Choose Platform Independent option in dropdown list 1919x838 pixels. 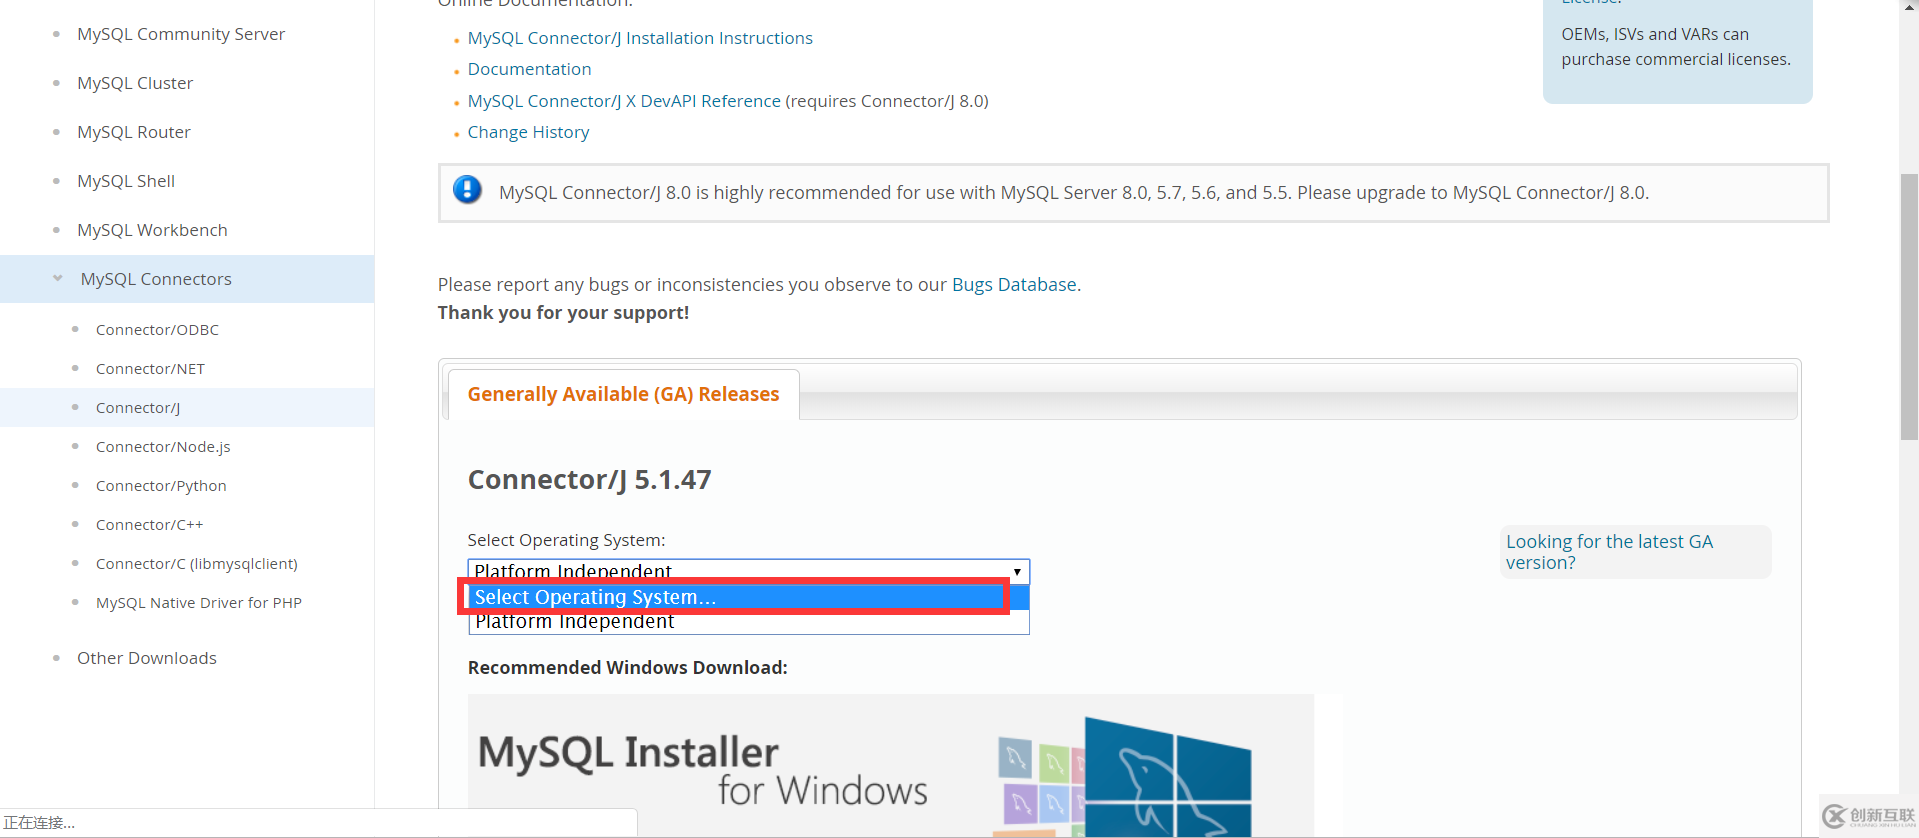[x=748, y=621]
